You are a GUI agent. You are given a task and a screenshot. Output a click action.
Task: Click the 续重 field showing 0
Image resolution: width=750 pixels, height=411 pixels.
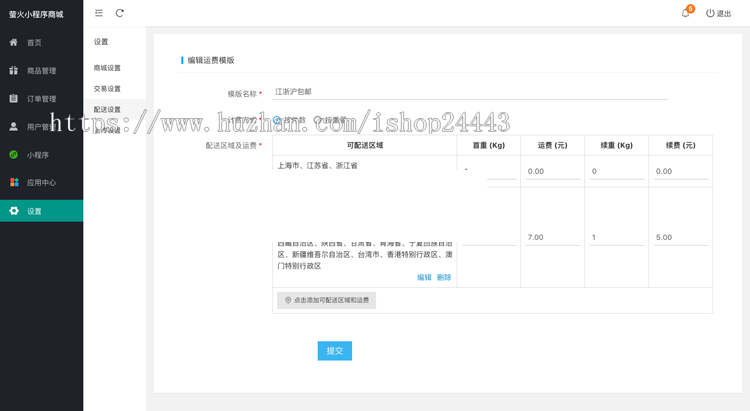click(617, 171)
